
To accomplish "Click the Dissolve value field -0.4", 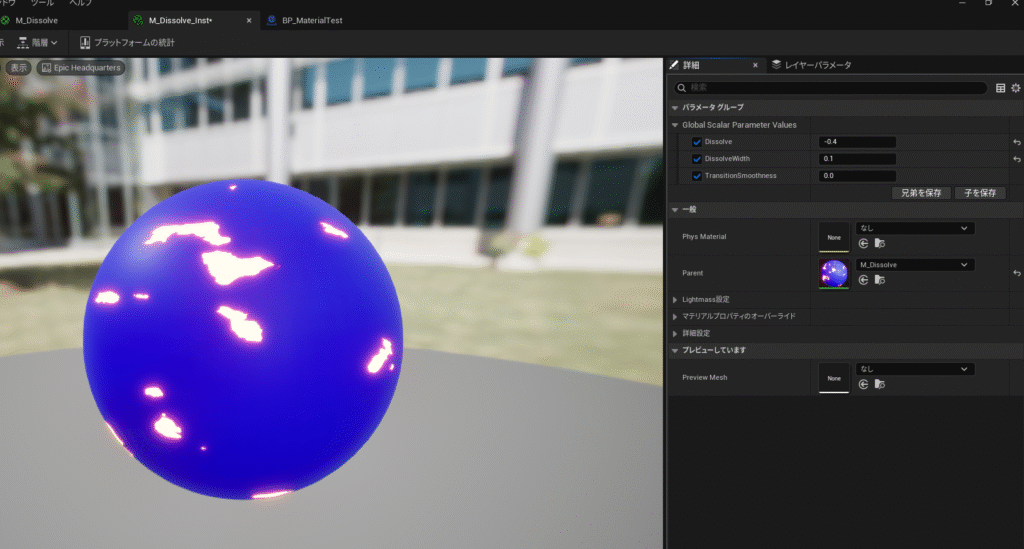I will point(857,142).
